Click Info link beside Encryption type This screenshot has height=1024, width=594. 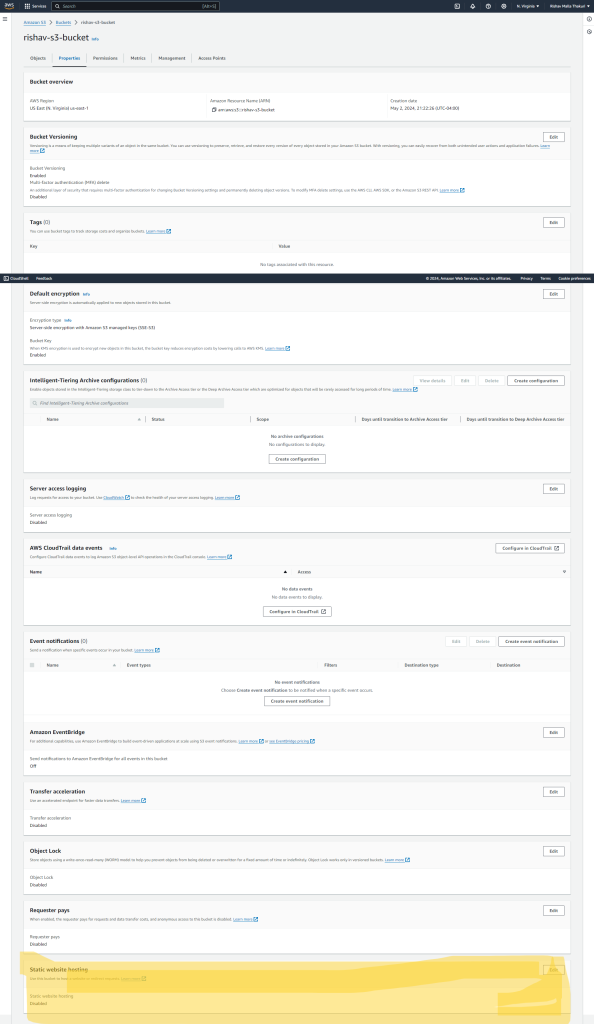(x=68, y=321)
